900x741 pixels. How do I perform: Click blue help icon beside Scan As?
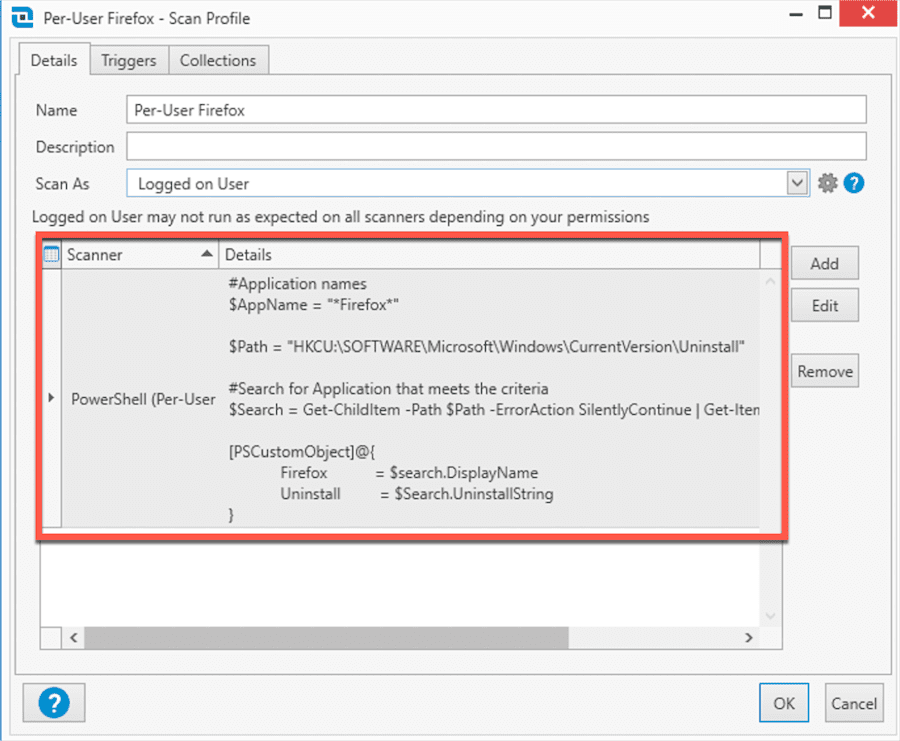click(854, 183)
